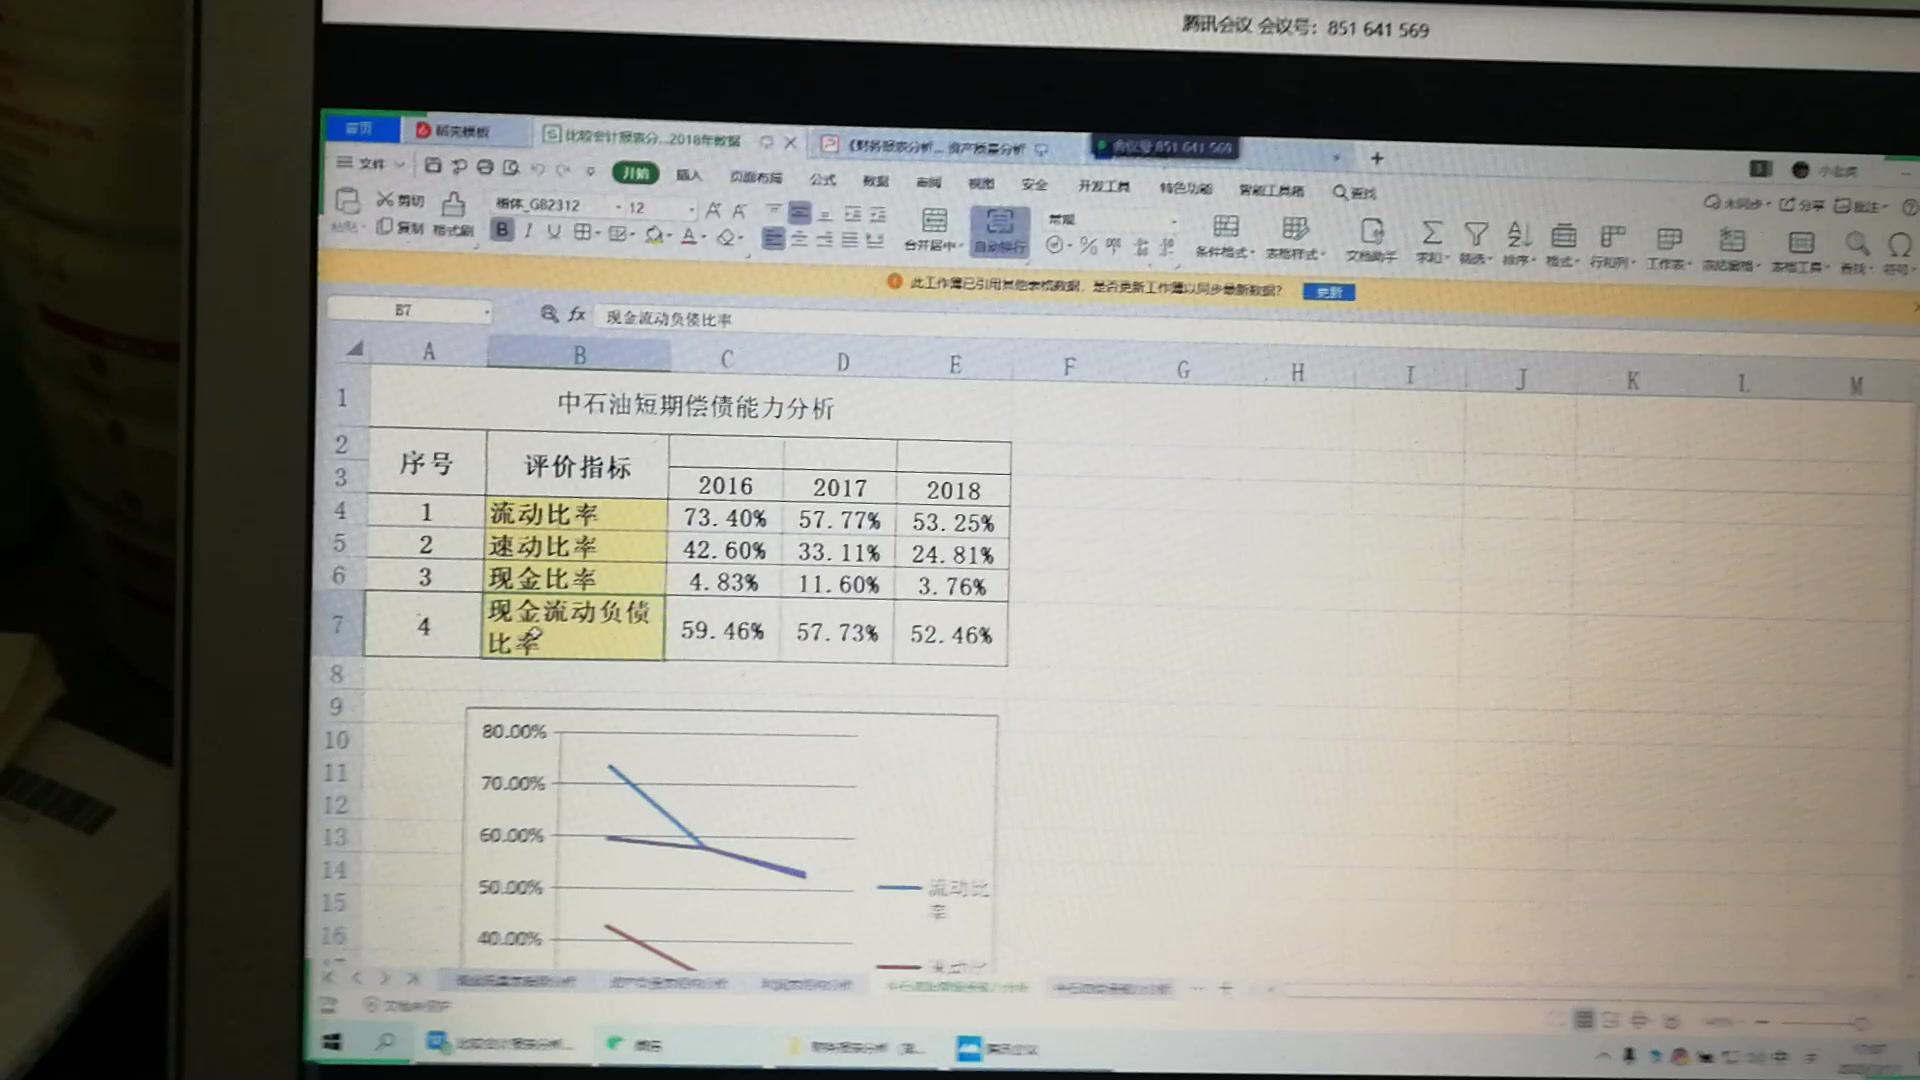Image resolution: width=1920 pixels, height=1080 pixels.
Task: Open the font name dropdown
Action: click(619, 207)
